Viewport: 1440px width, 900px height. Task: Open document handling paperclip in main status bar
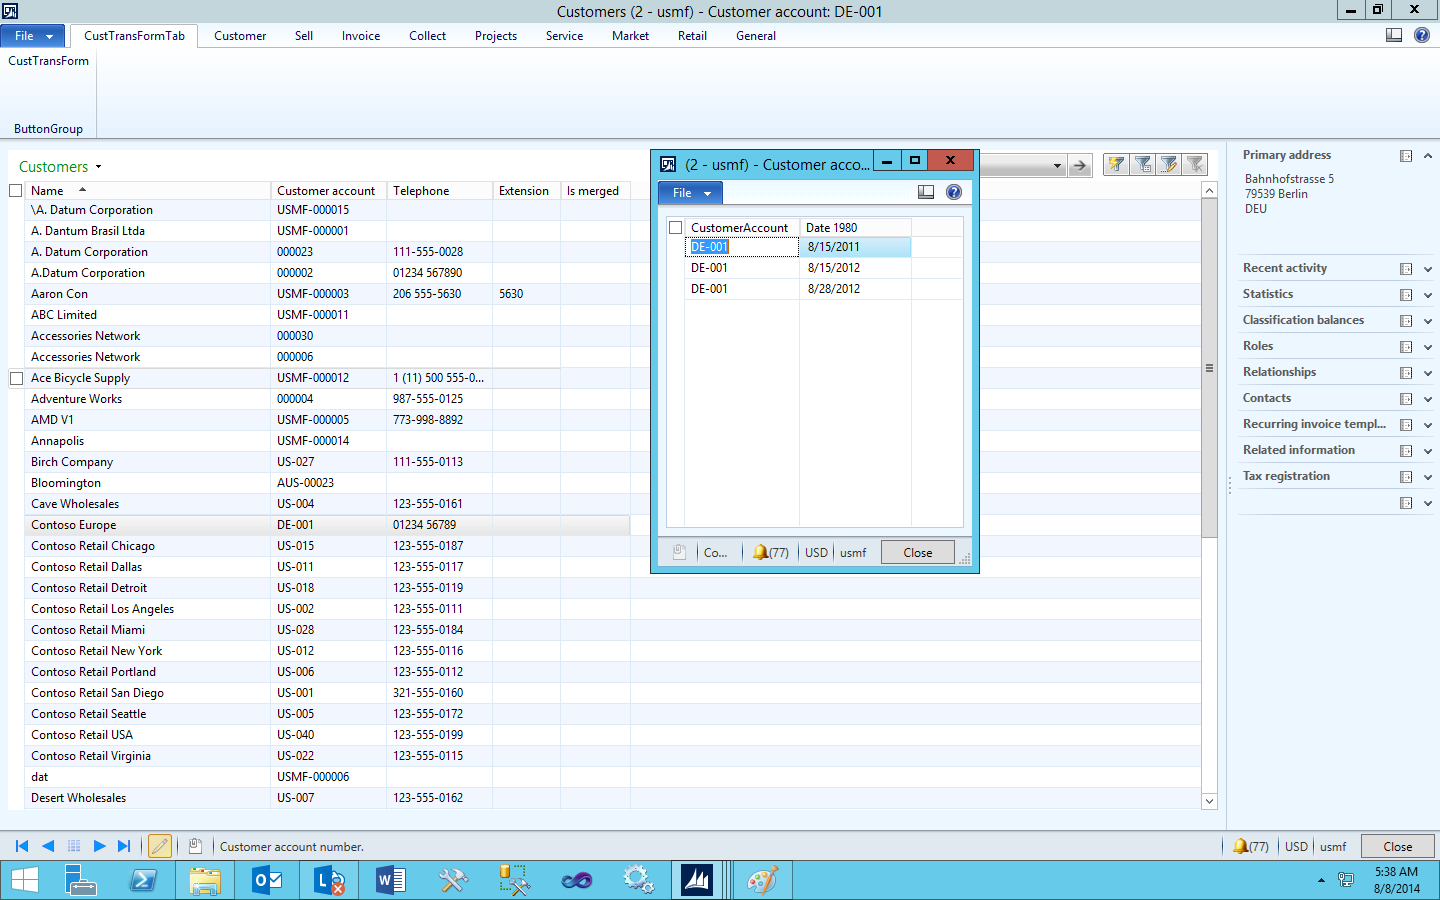click(196, 846)
